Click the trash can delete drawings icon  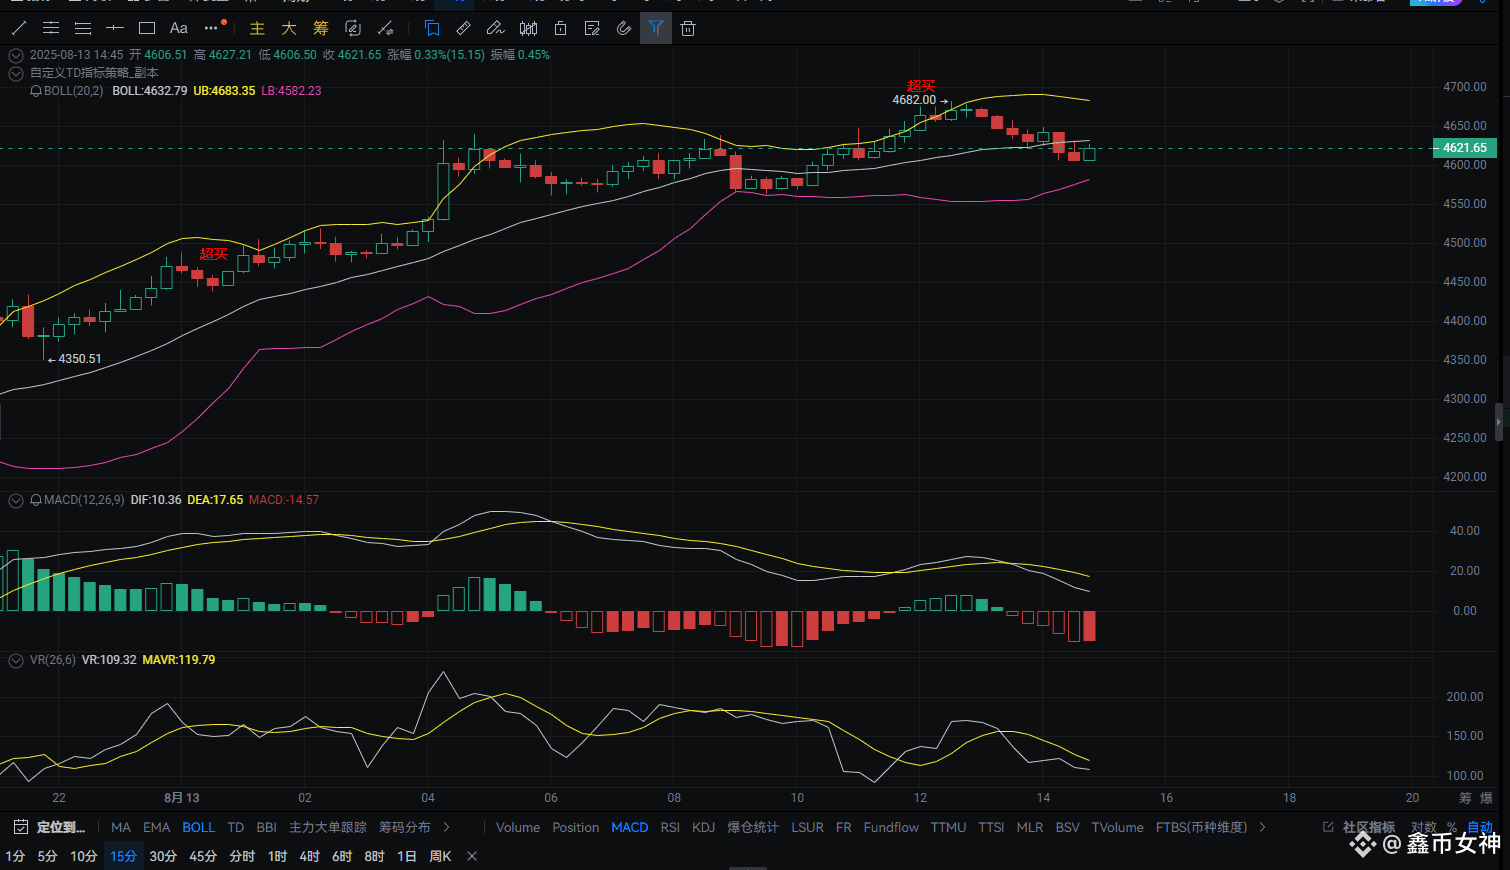pyautogui.click(x=688, y=28)
